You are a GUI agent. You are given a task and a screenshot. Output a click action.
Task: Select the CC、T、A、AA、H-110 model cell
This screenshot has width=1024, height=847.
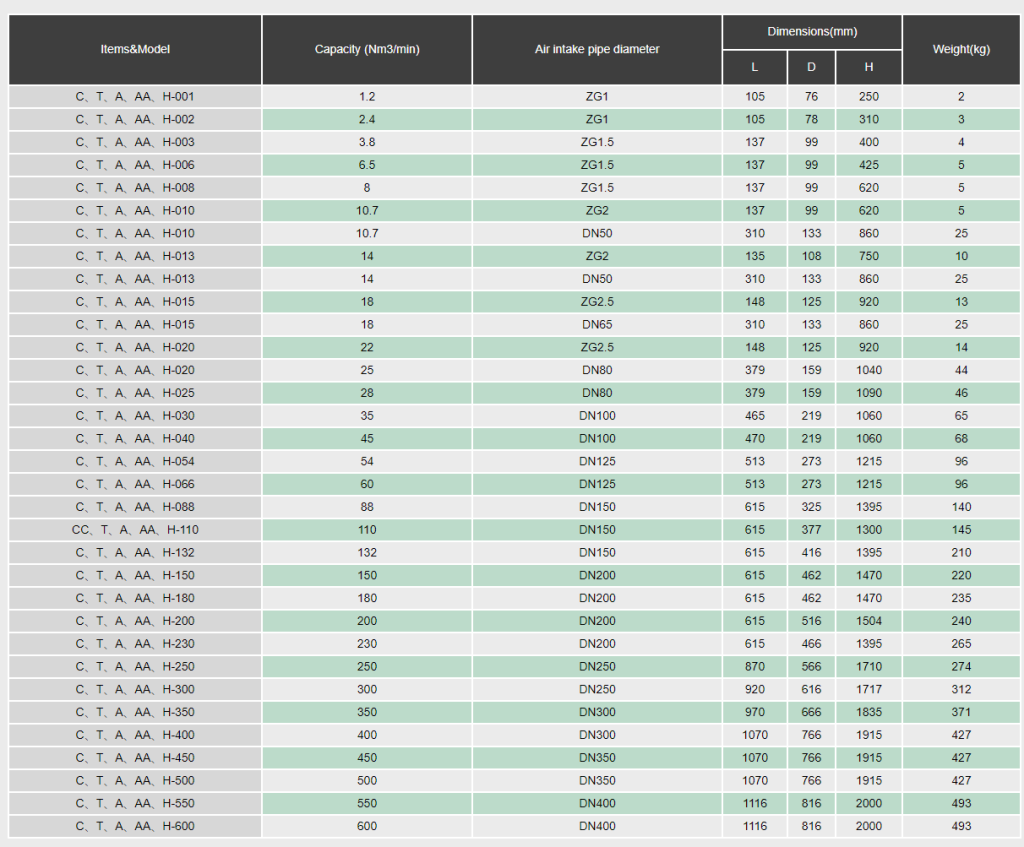[135, 530]
